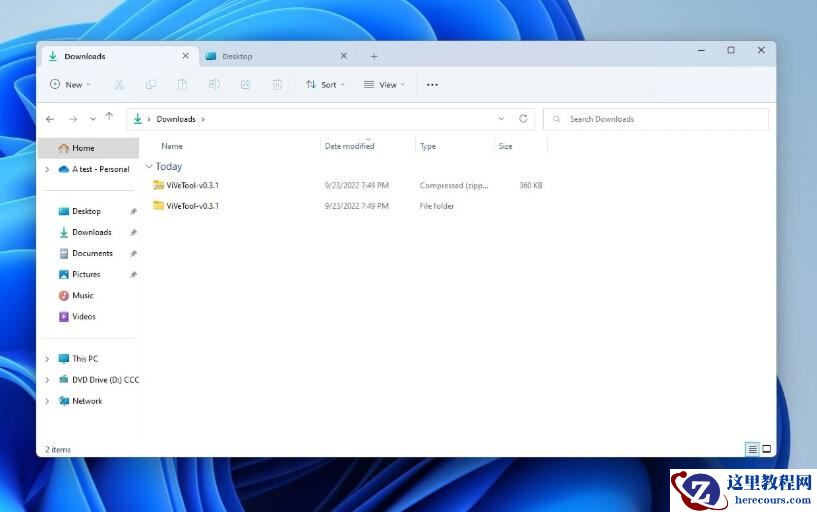Select Home in navigation pane
The width and height of the screenshot is (817, 512).
tap(89, 148)
